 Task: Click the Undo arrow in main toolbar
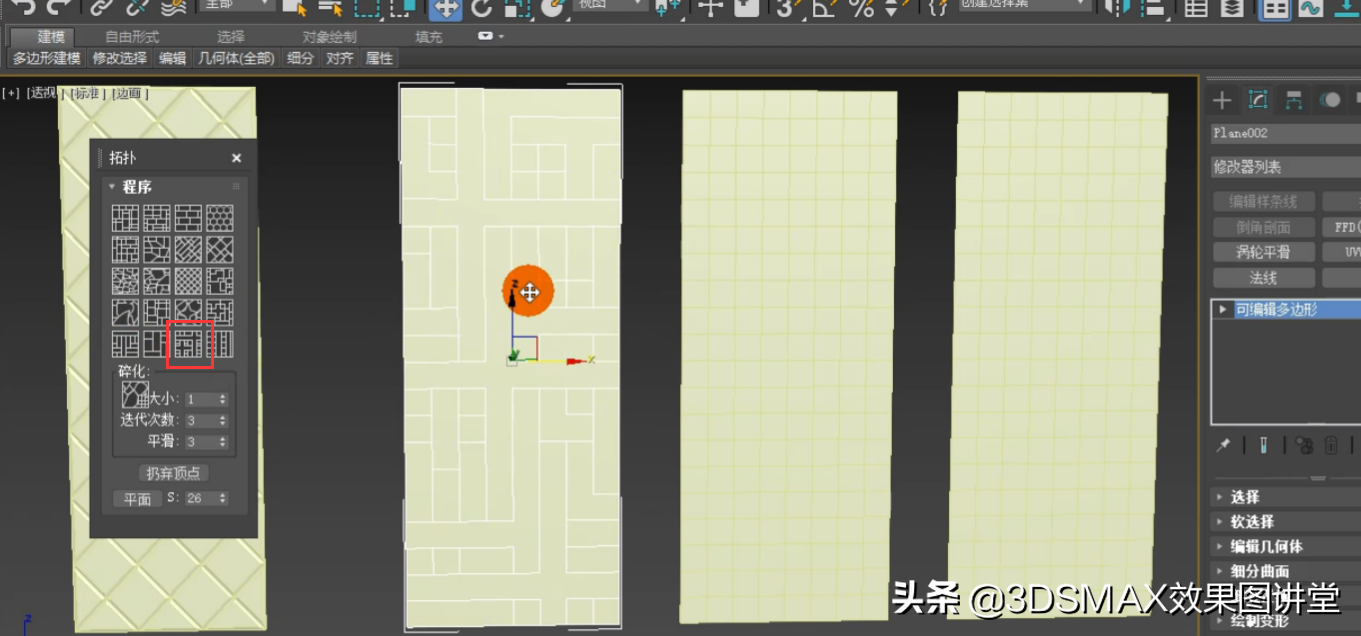pyautogui.click(x=22, y=7)
